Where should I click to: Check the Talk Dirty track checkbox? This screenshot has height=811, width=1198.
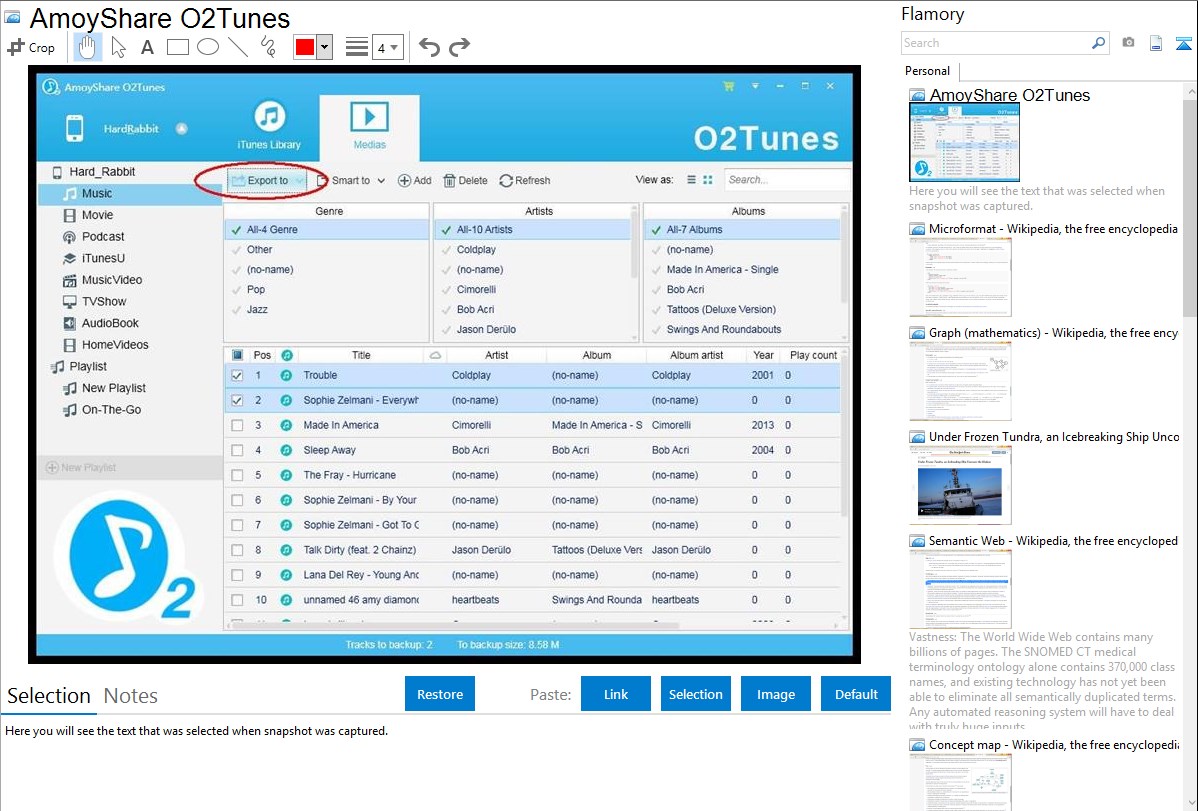238,550
